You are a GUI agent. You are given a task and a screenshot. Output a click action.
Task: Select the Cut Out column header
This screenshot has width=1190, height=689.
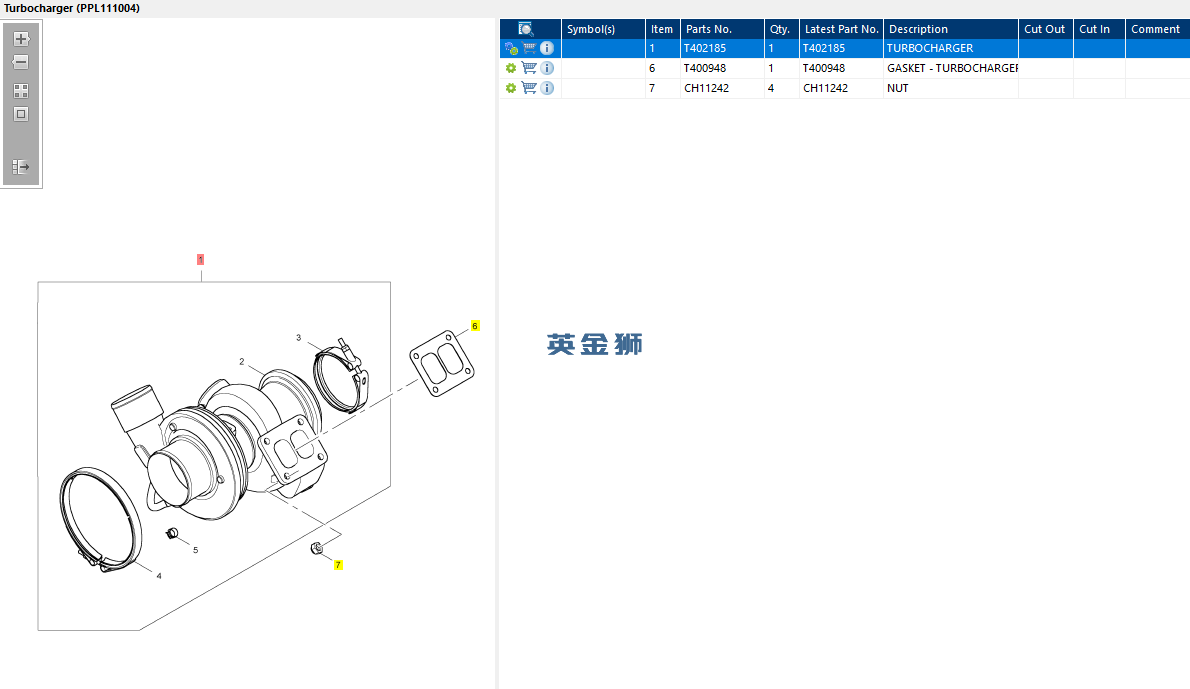point(1045,29)
